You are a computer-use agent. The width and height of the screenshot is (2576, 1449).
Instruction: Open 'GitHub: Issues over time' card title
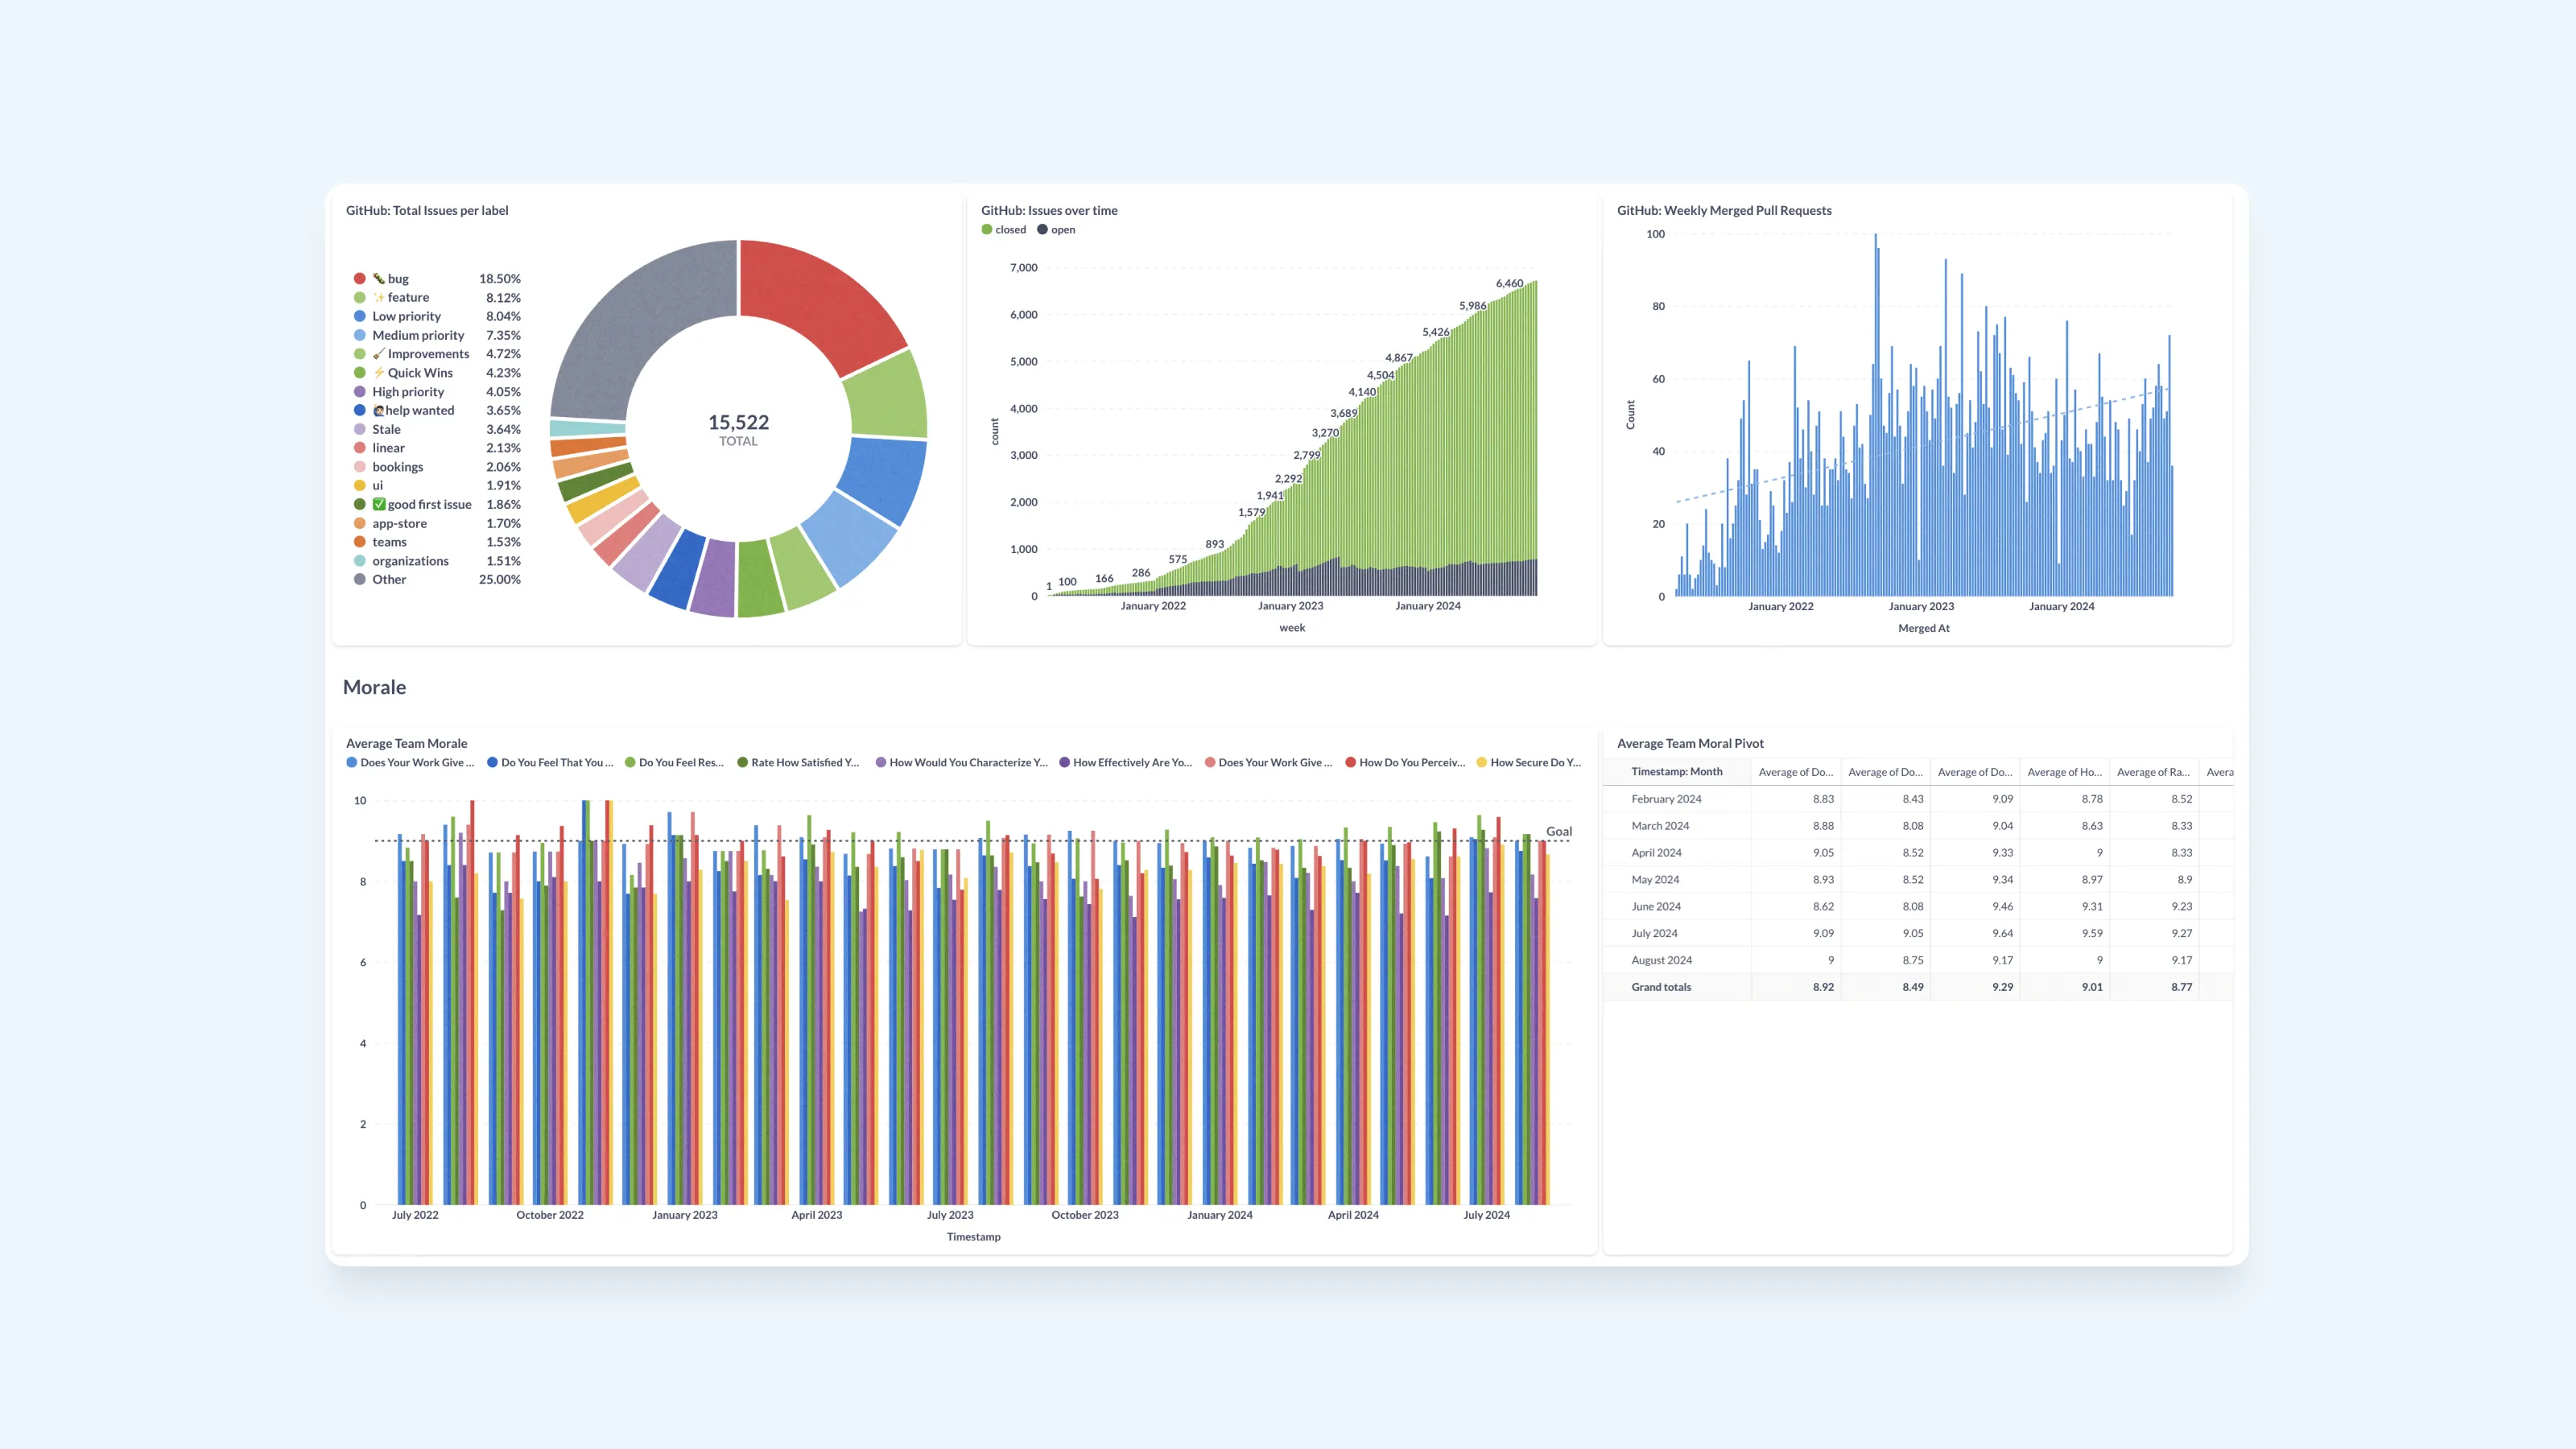(x=1049, y=210)
